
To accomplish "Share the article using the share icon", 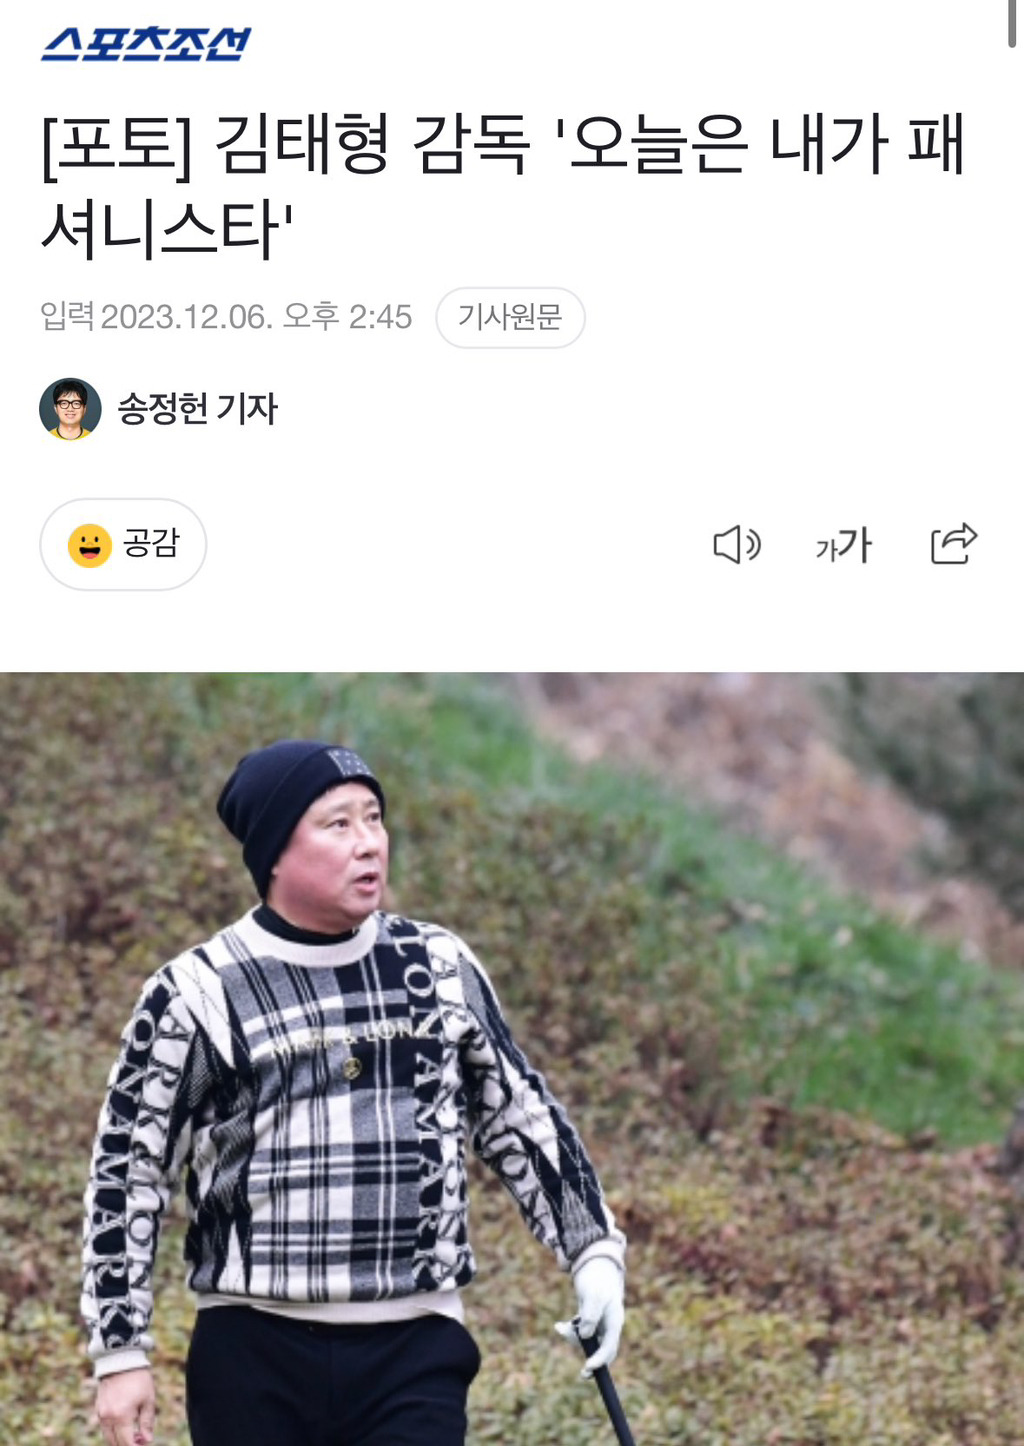I will (x=953, y=544).
